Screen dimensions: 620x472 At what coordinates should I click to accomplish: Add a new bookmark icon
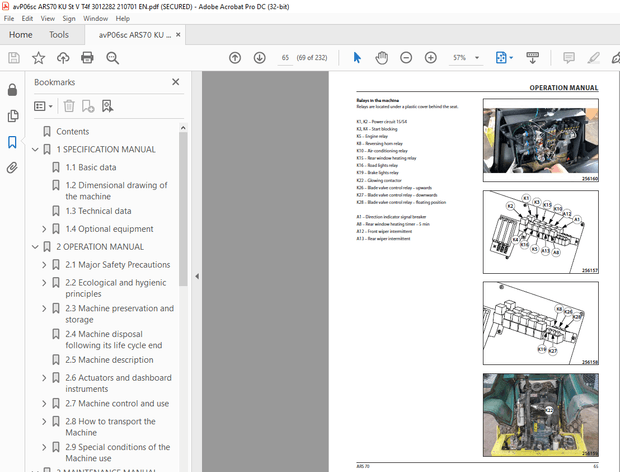coord(87,106)
